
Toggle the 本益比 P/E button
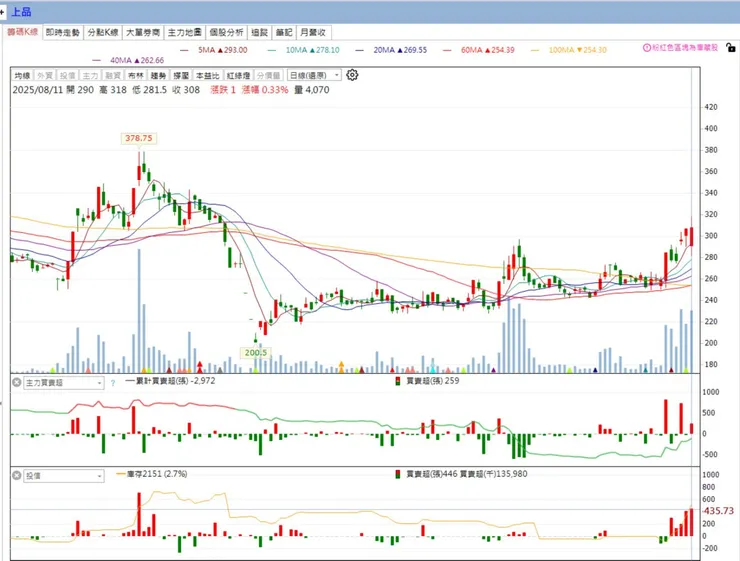(208, 75)
